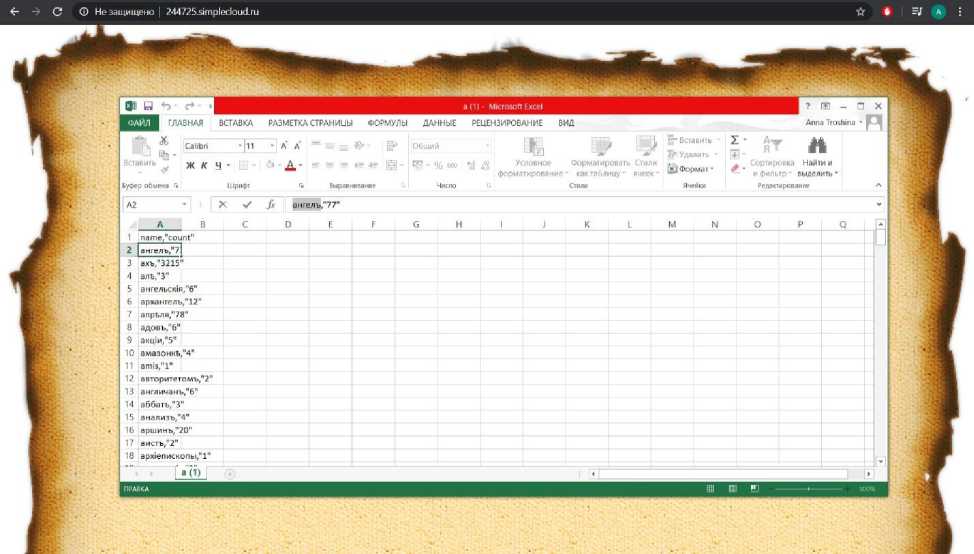This screenshot has width=974, height=554.
Task: Switch to Normal view icon in status bar
Action: coord(710,489)
